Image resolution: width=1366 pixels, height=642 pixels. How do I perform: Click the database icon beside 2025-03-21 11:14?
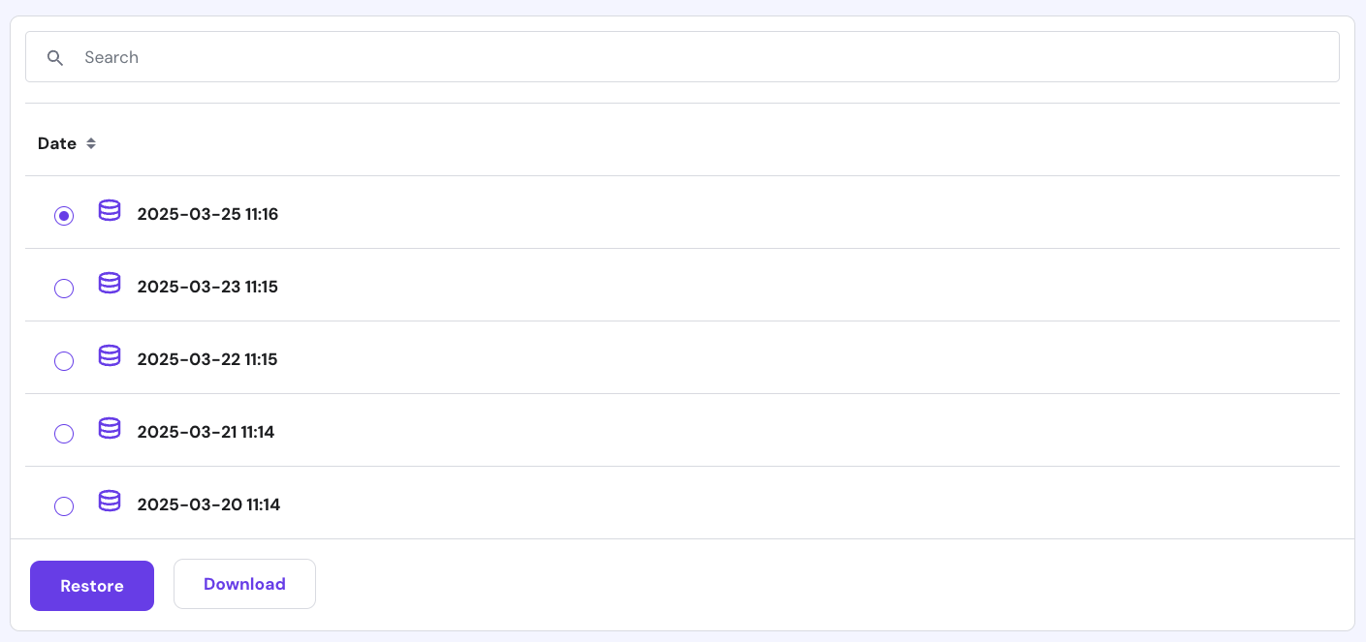tap(109, 429)
